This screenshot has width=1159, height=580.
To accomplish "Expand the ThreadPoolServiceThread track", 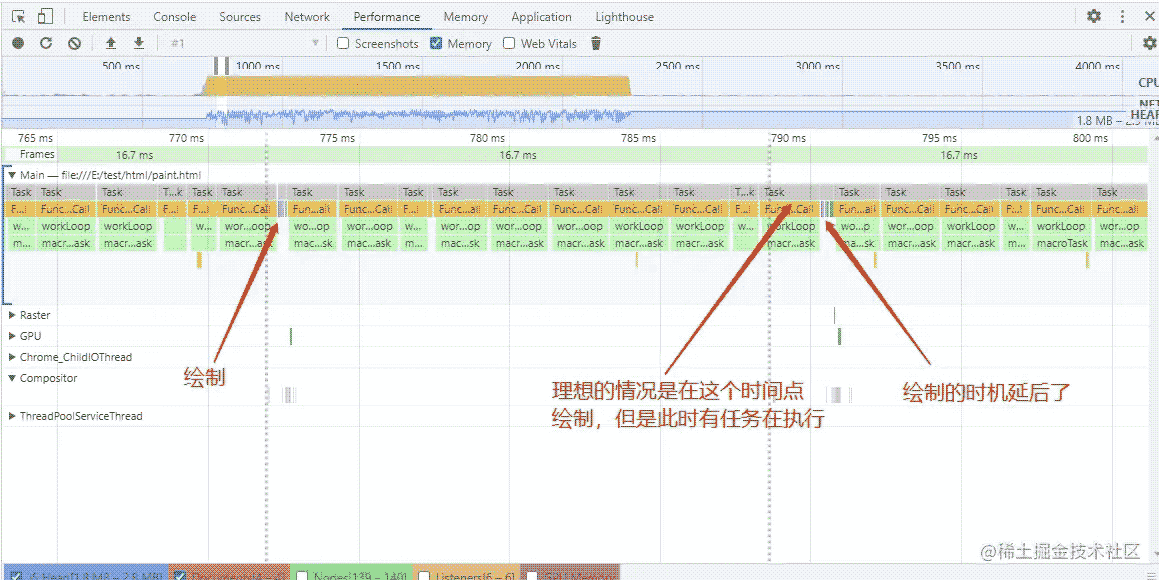I will click(x=12, y=416).
